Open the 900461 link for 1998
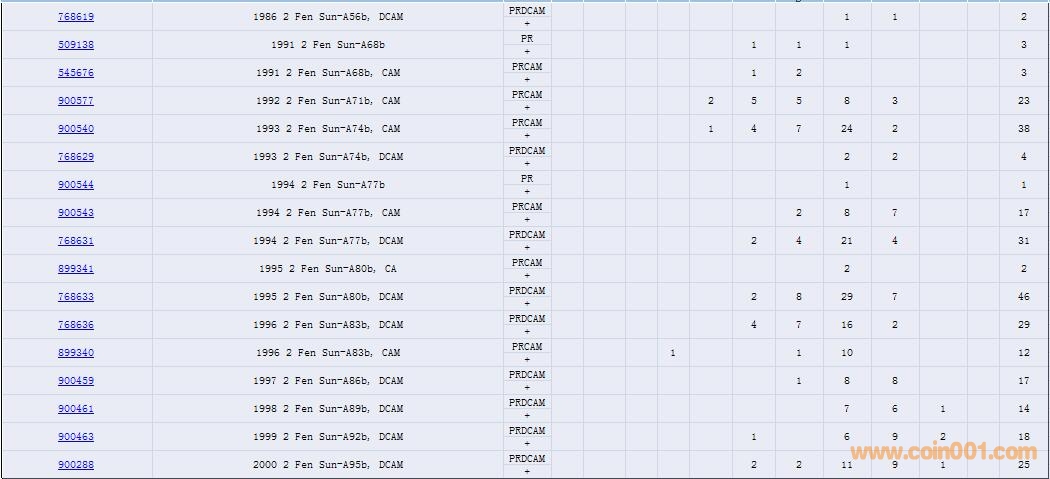 tap(76, 409)
